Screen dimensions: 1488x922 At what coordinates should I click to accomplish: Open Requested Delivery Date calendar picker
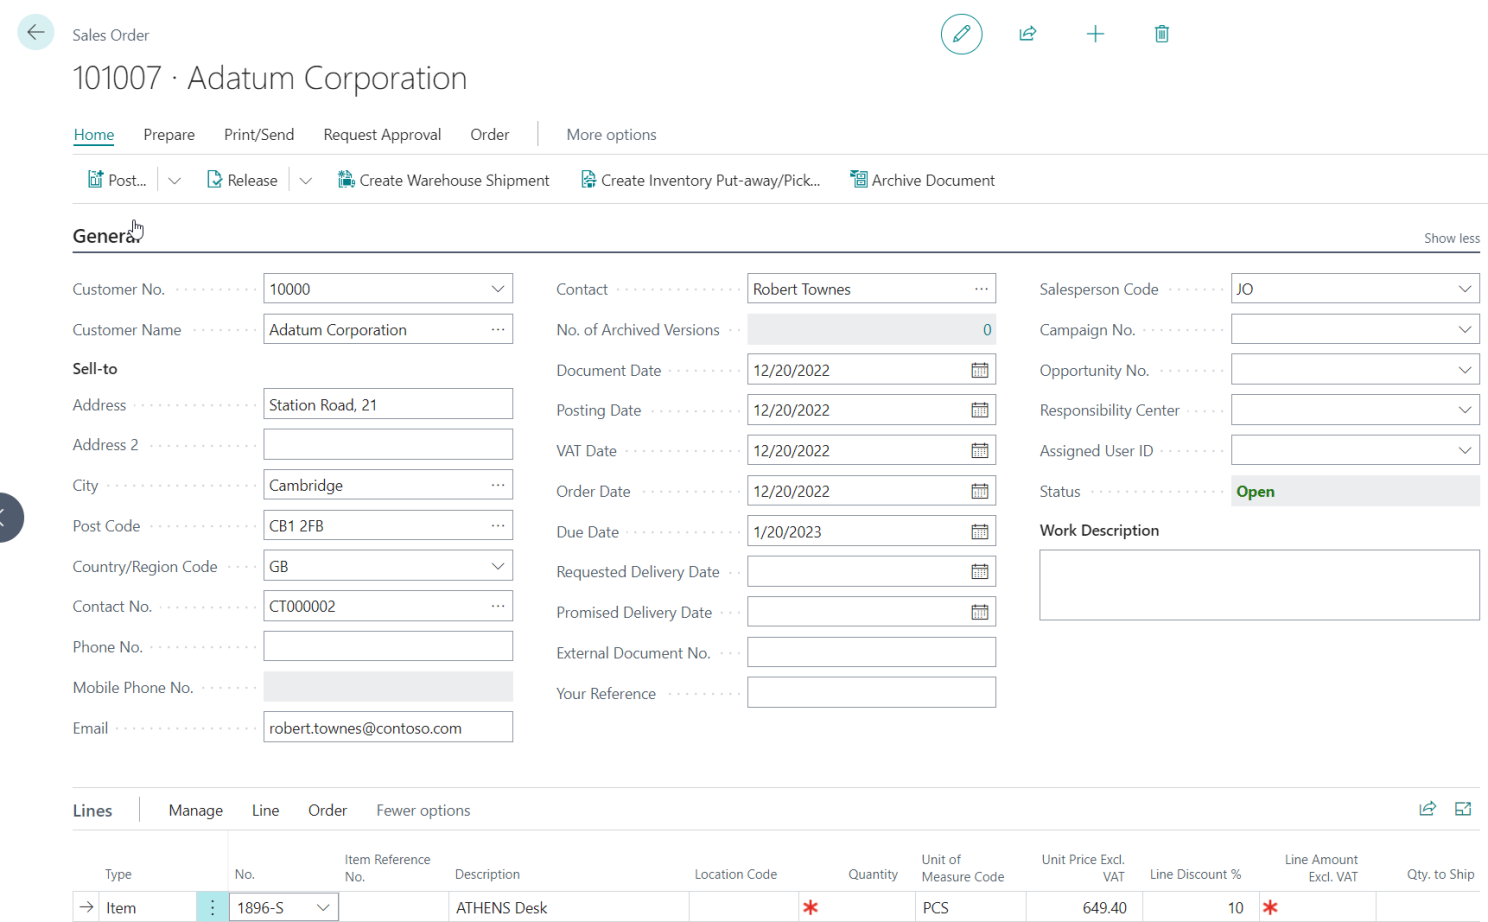(980, 572)
